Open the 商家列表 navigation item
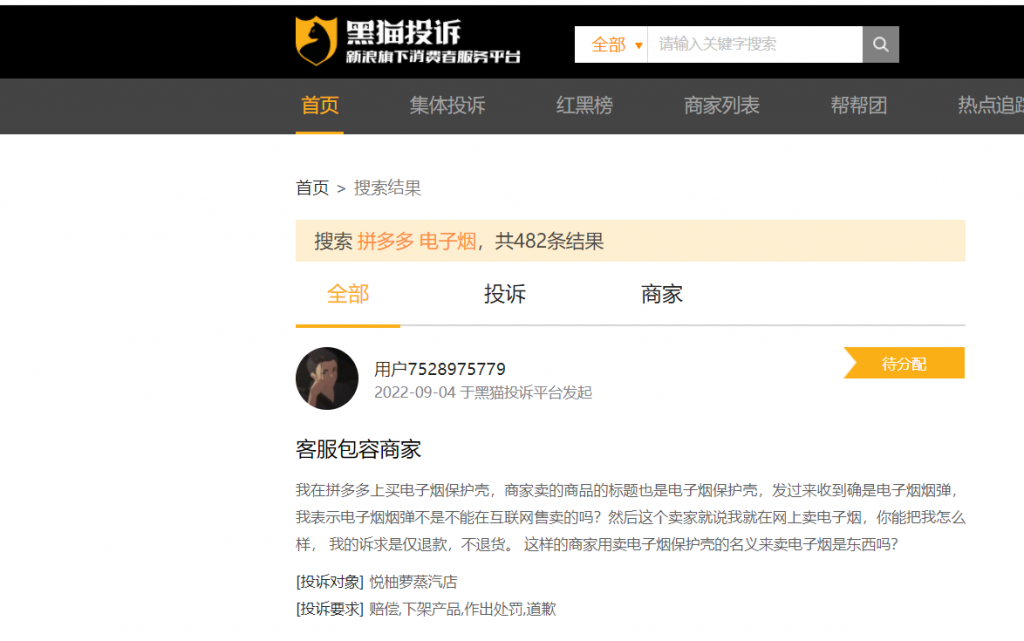Screen dimensions: 1024x641 coord(722,105)
